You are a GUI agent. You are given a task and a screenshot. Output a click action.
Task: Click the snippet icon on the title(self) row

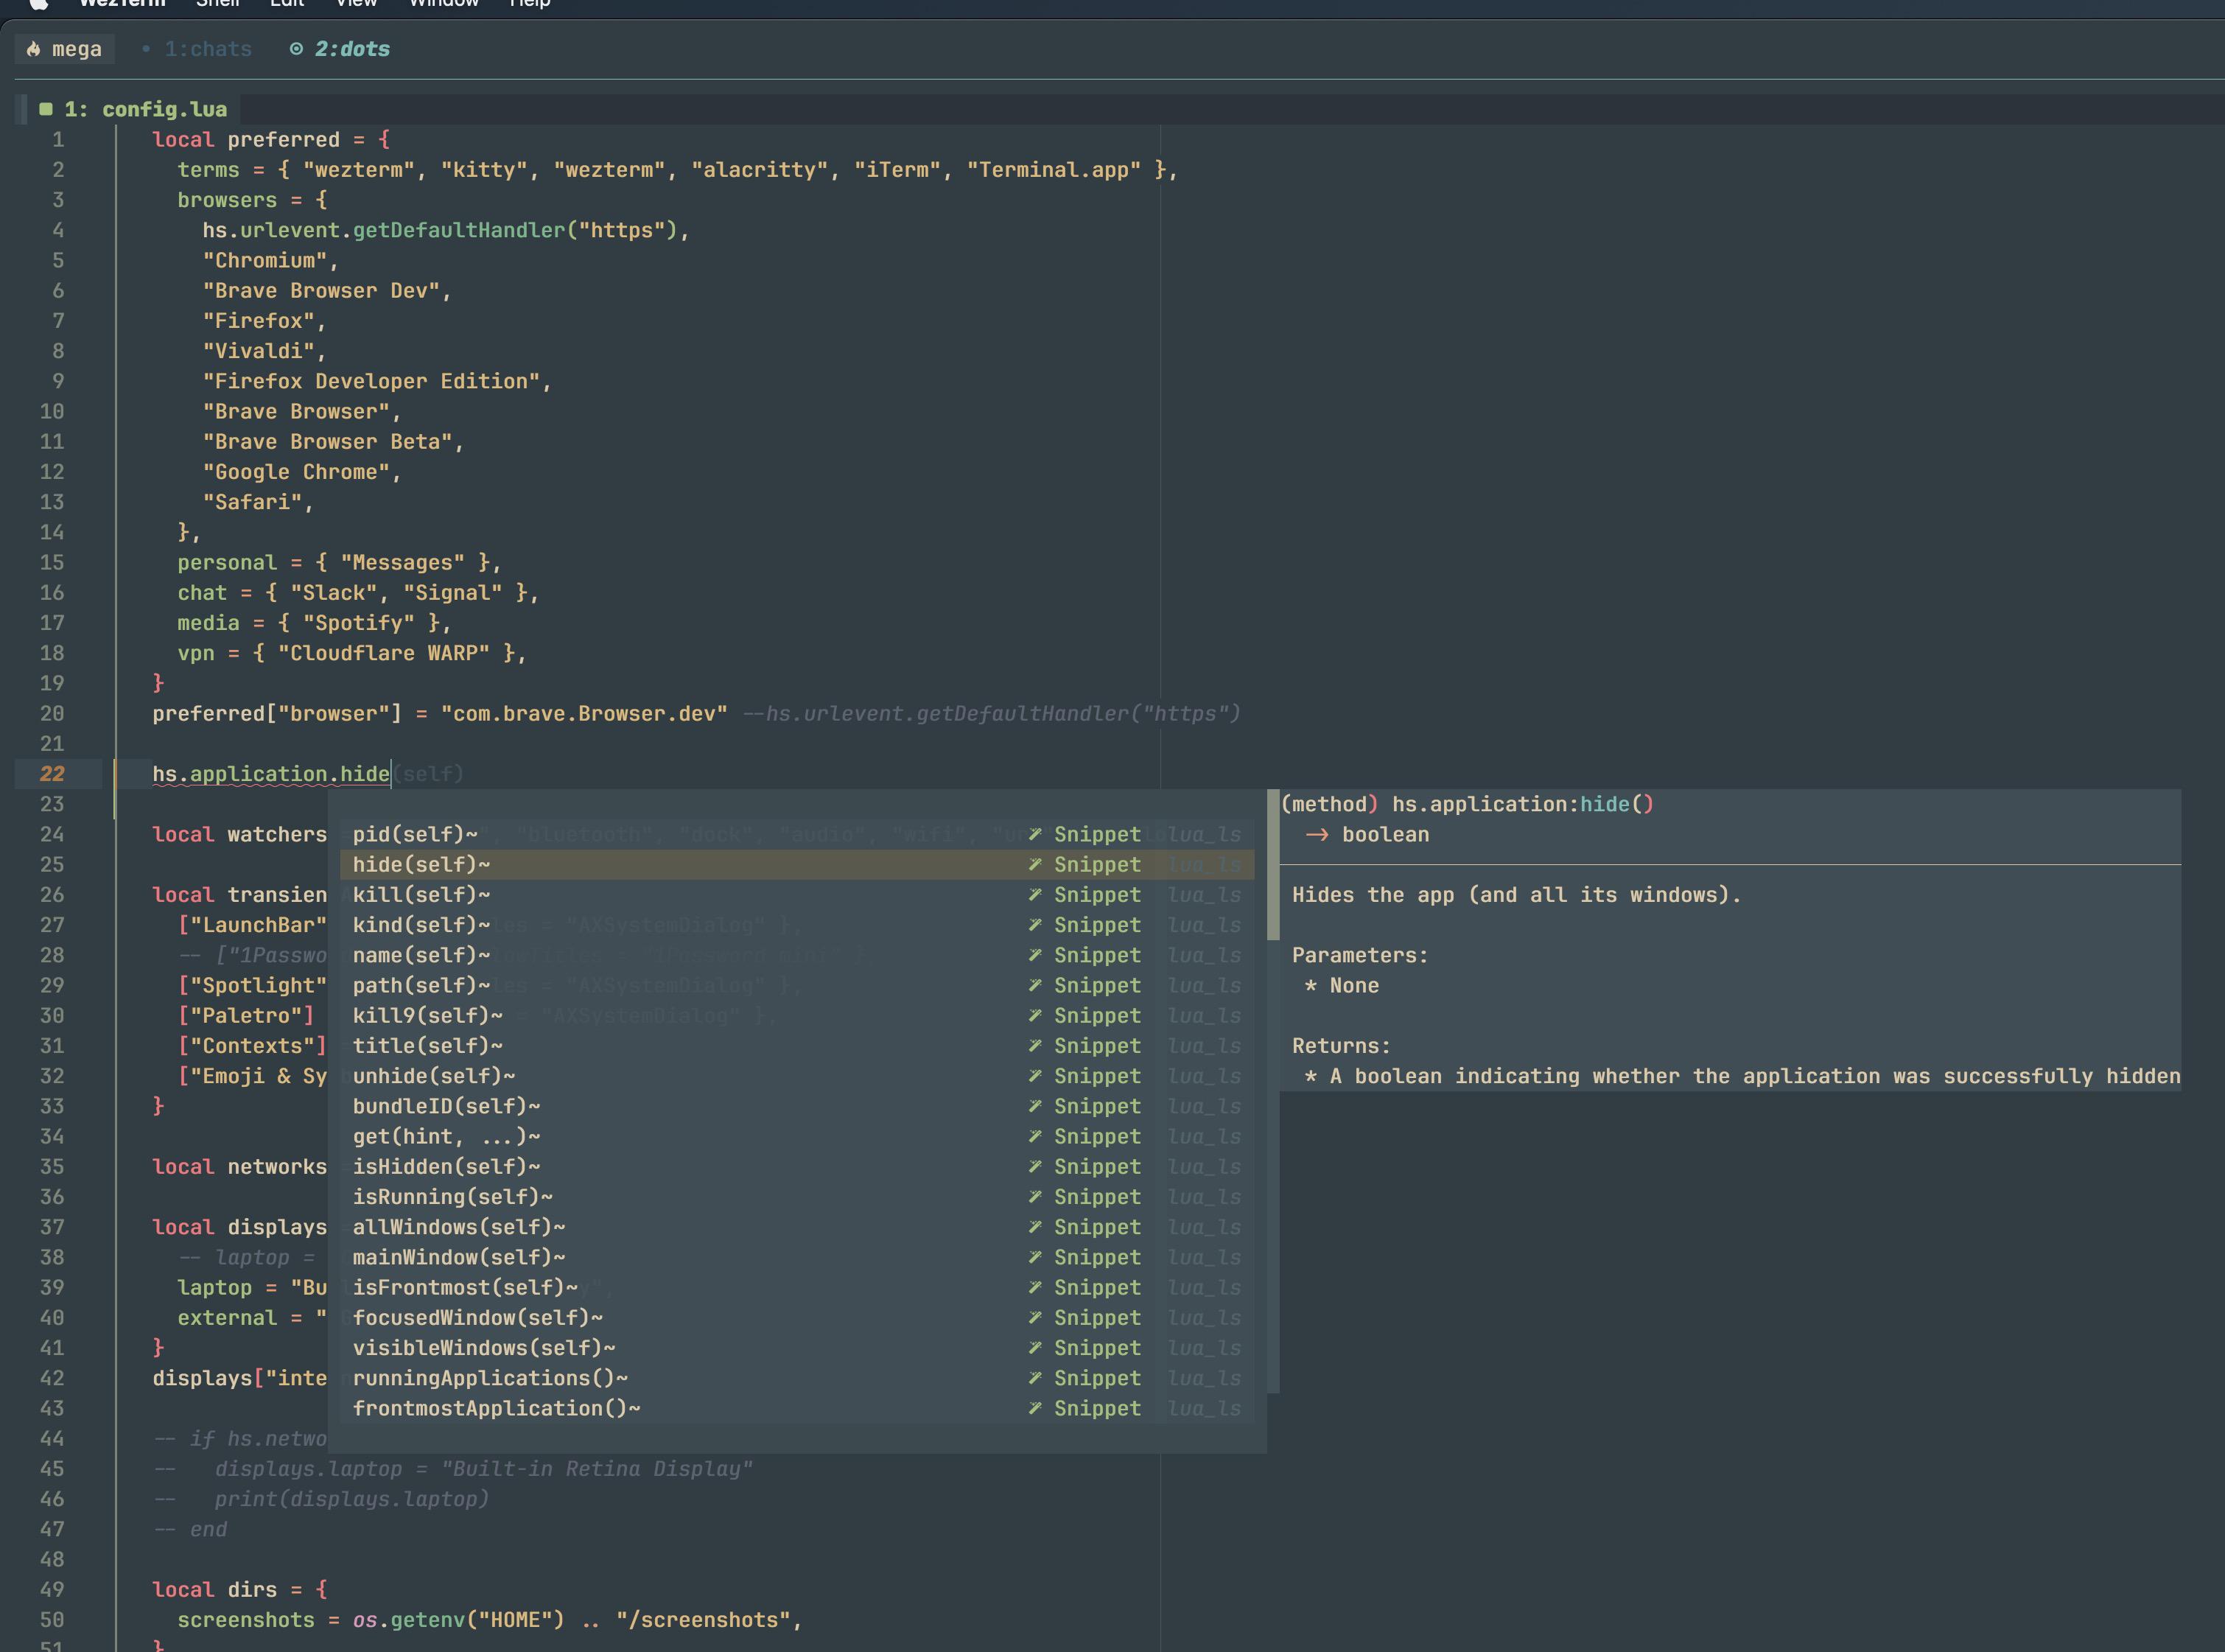1036,1046
